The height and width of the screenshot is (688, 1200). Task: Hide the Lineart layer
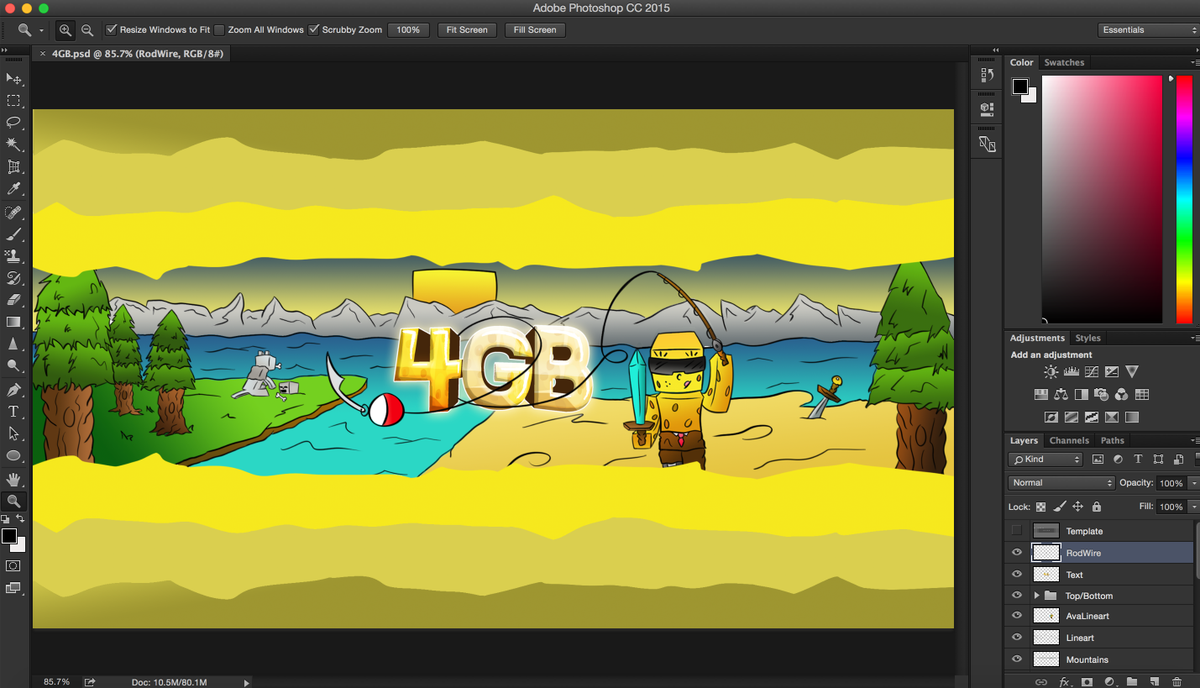point(1017,637)
